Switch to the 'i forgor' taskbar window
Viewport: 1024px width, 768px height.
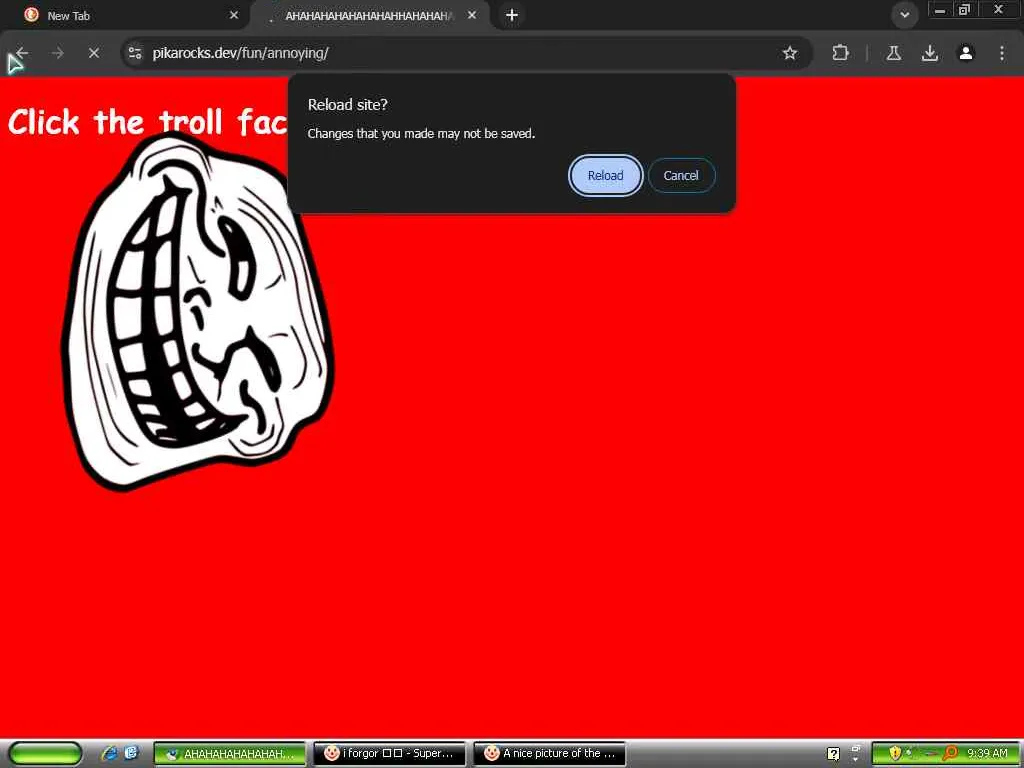pyautogui.click(x=389, y=754)
